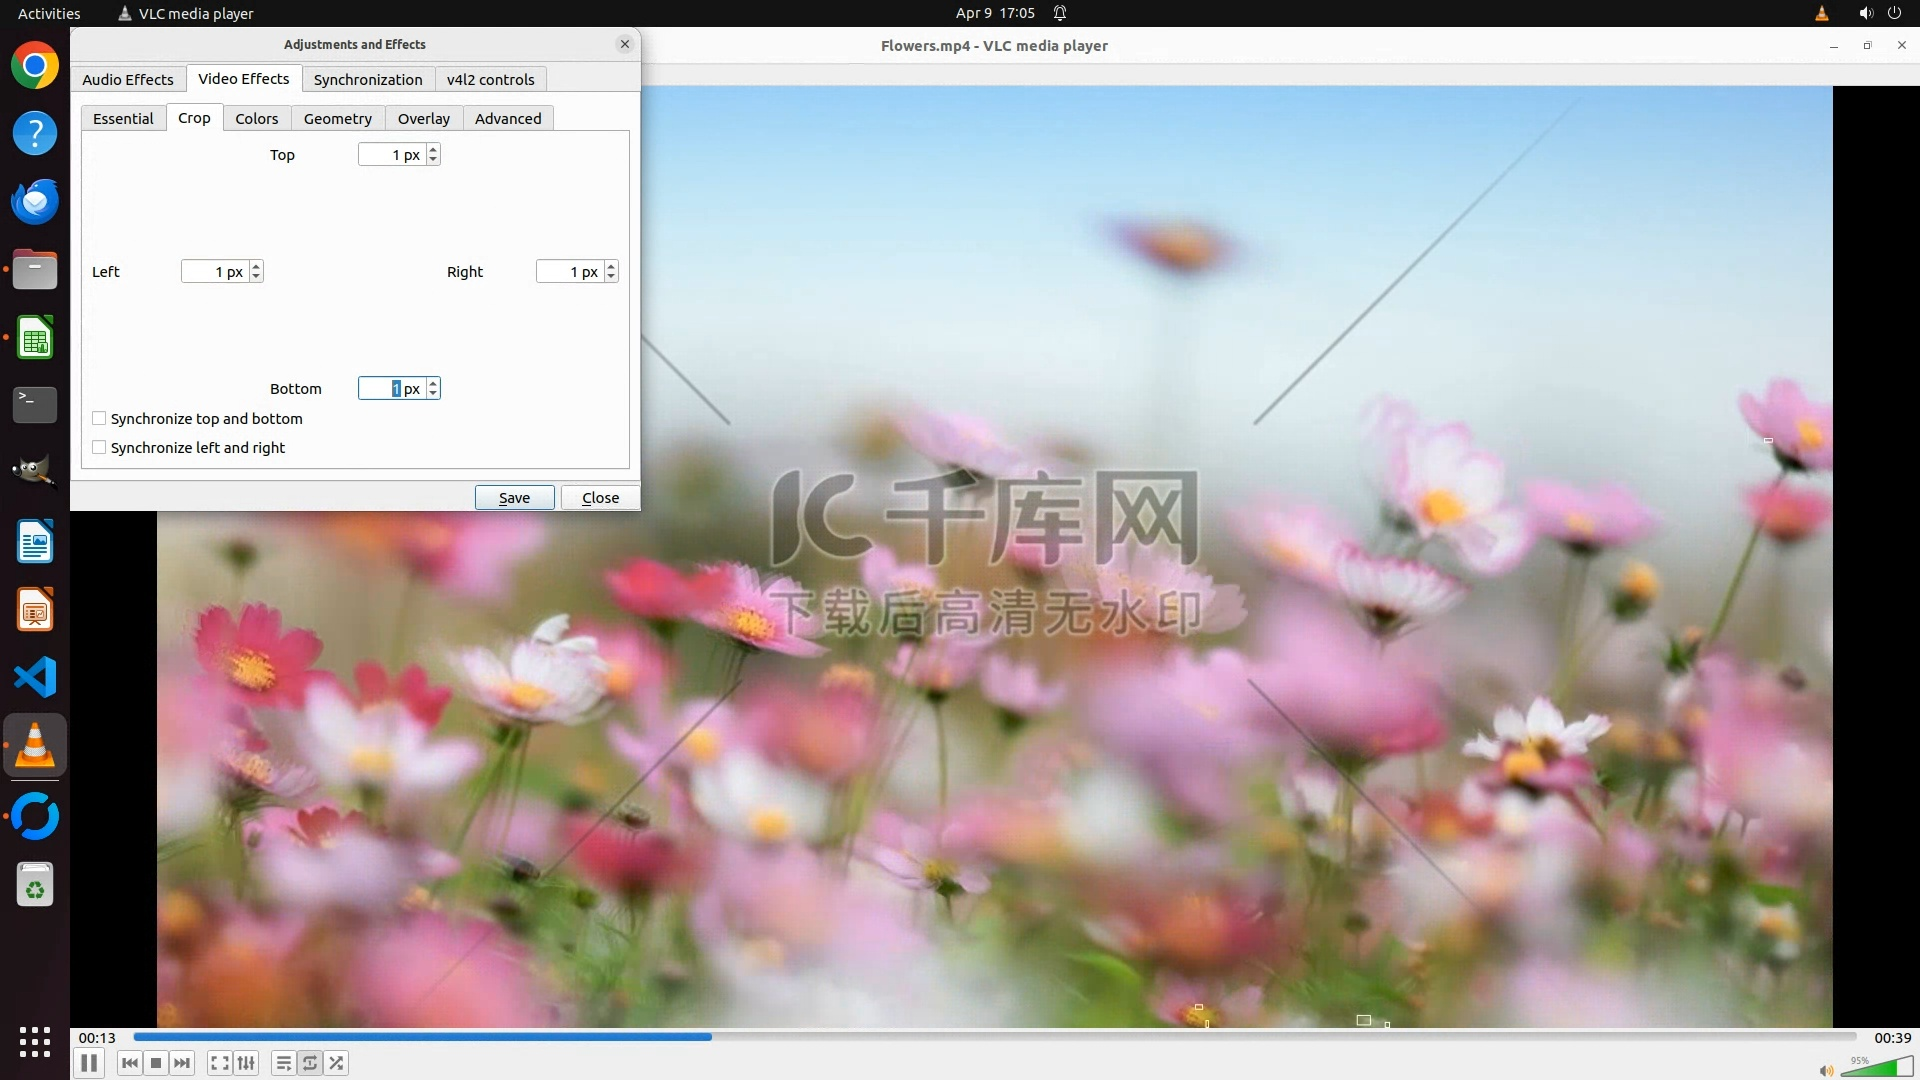This screenshot has height=1080, width=1920.
Task: Switch to the Colors tab
Action: [256, 118]
